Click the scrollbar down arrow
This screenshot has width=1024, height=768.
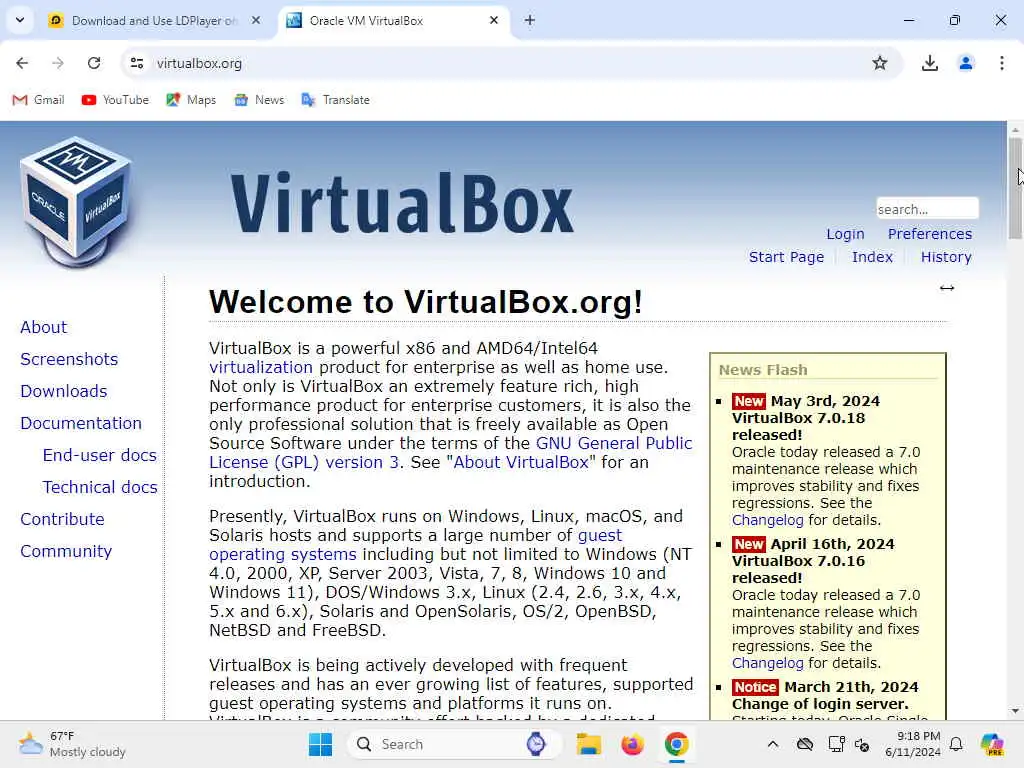(1015, 711)
